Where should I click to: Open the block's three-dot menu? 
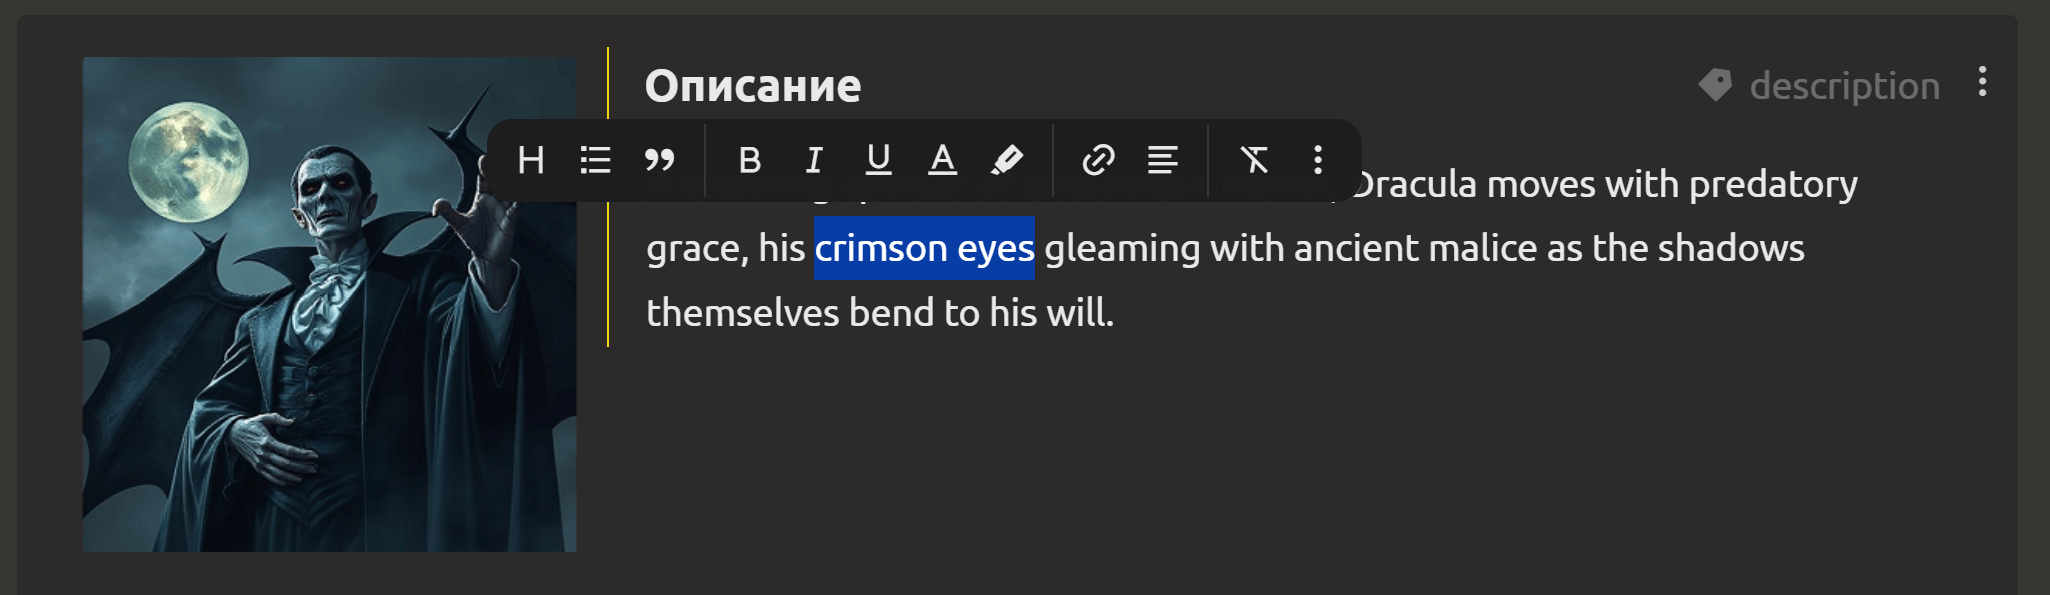click(x=1982, y=82)
